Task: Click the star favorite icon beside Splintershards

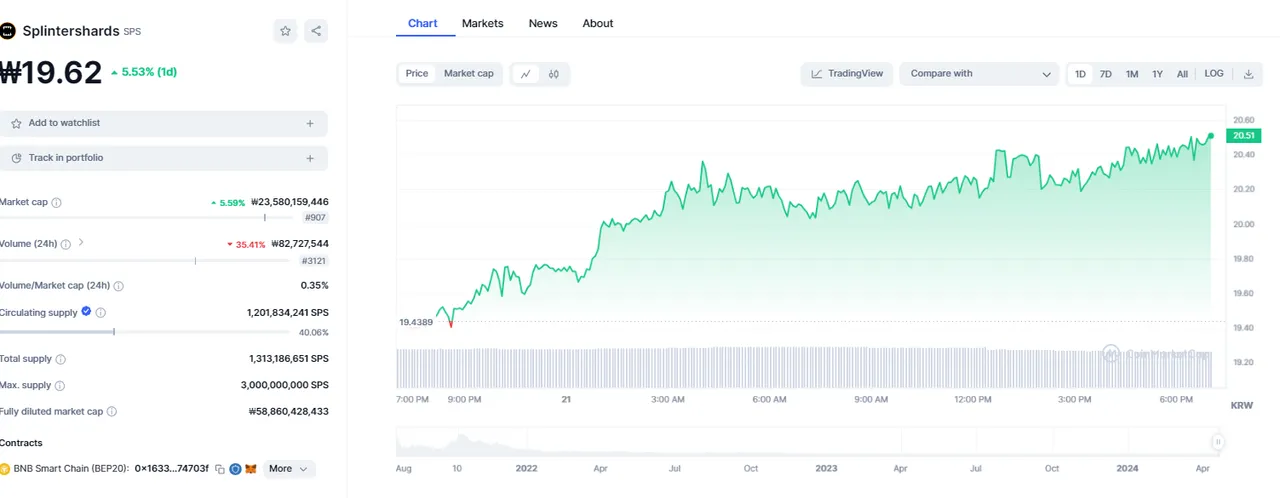Action: [285, 31]
